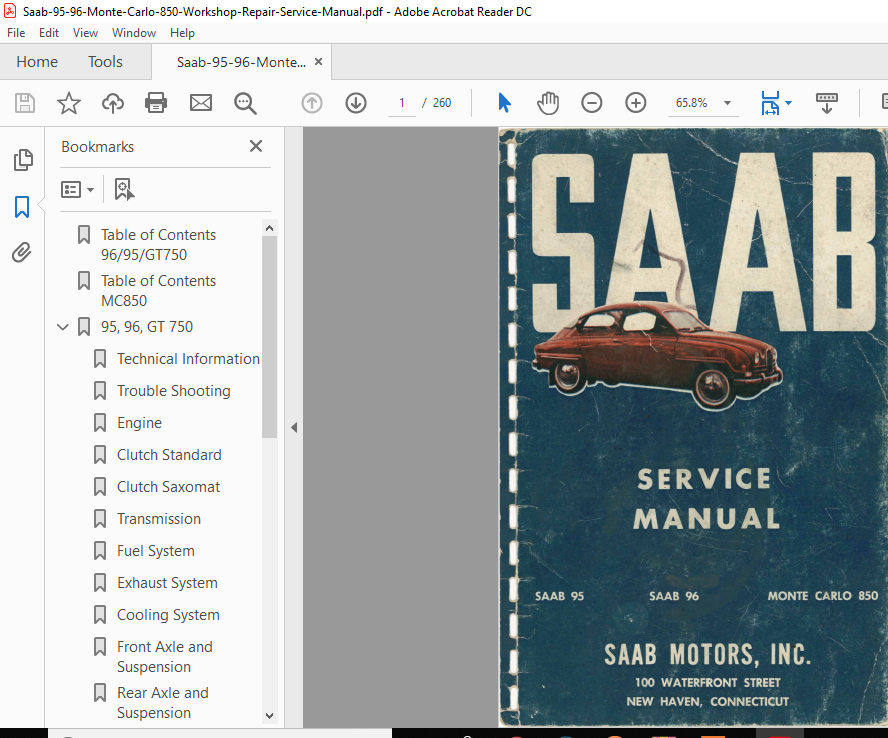Zoom out with the minus icon
Viewport: 888px width, 738px height.
pyautogui.click(x=591, y=103)
